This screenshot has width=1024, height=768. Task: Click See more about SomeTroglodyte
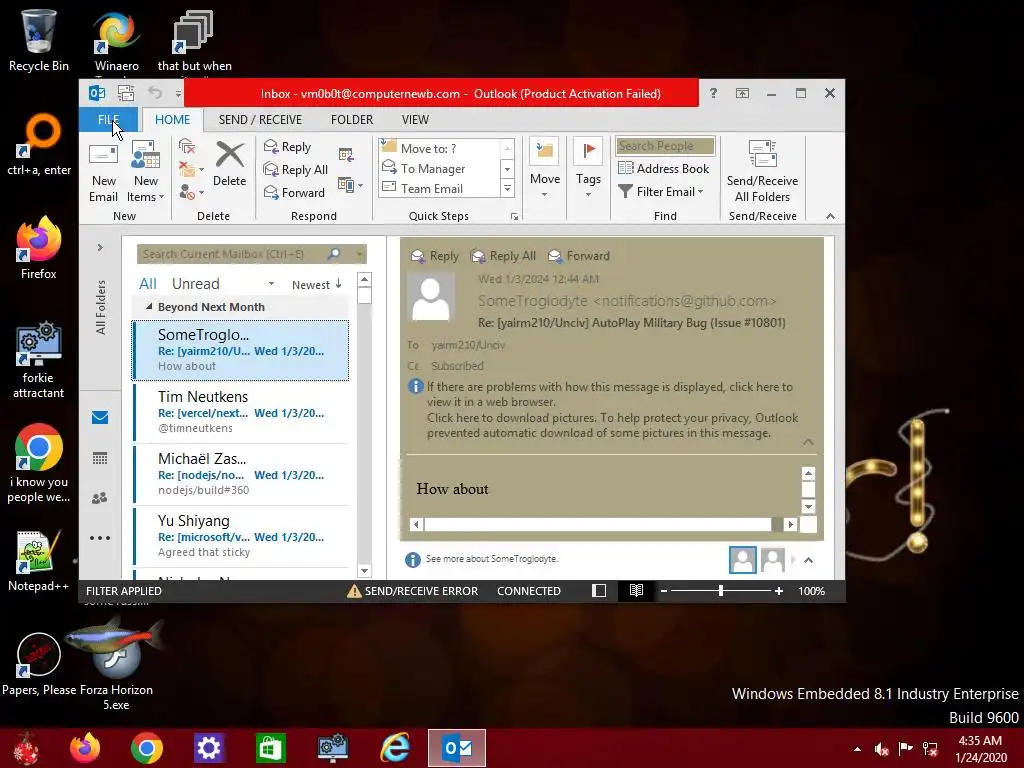491,559
